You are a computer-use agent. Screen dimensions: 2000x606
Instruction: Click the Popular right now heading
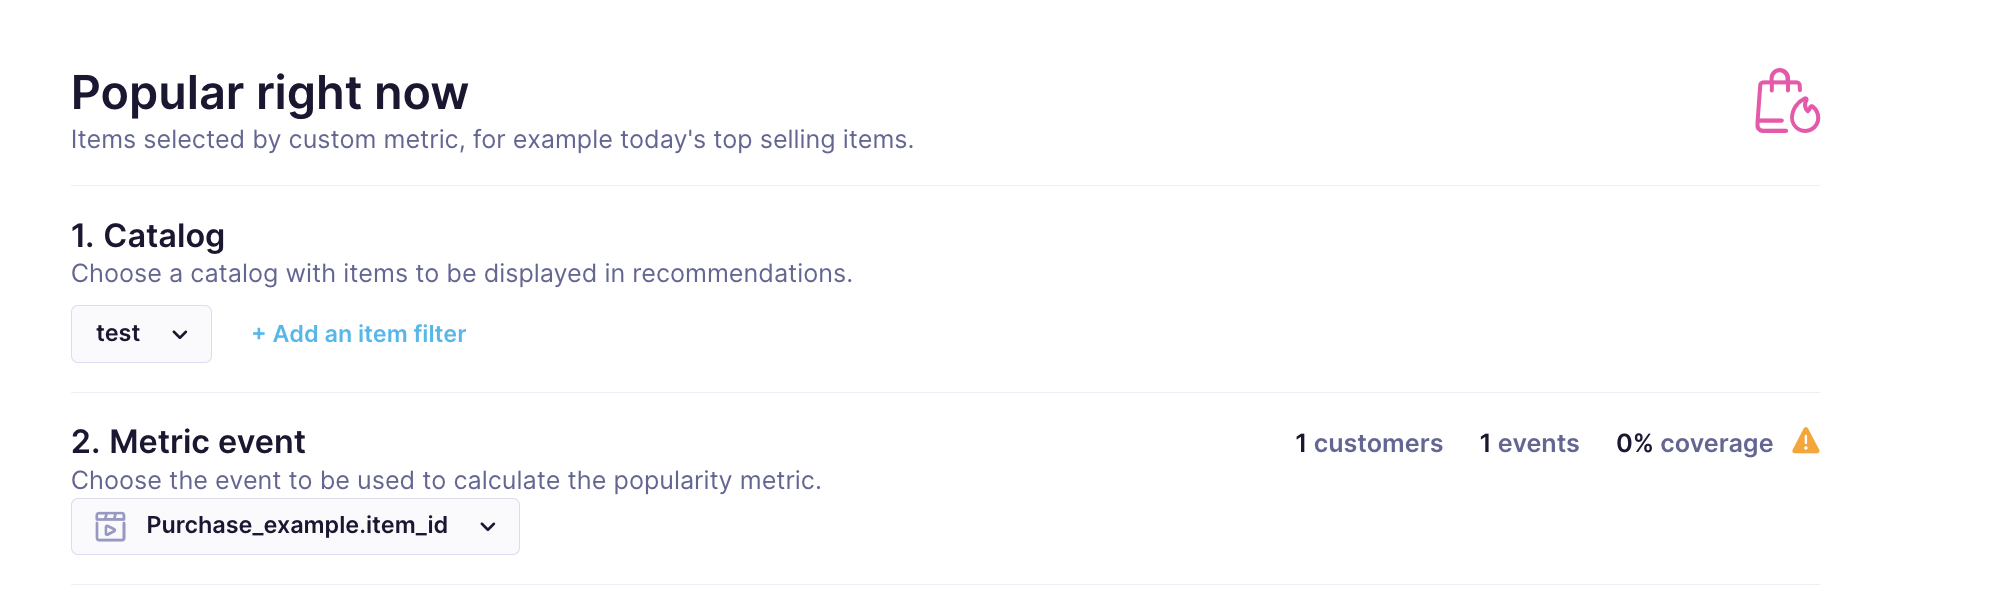coord(269,93)
